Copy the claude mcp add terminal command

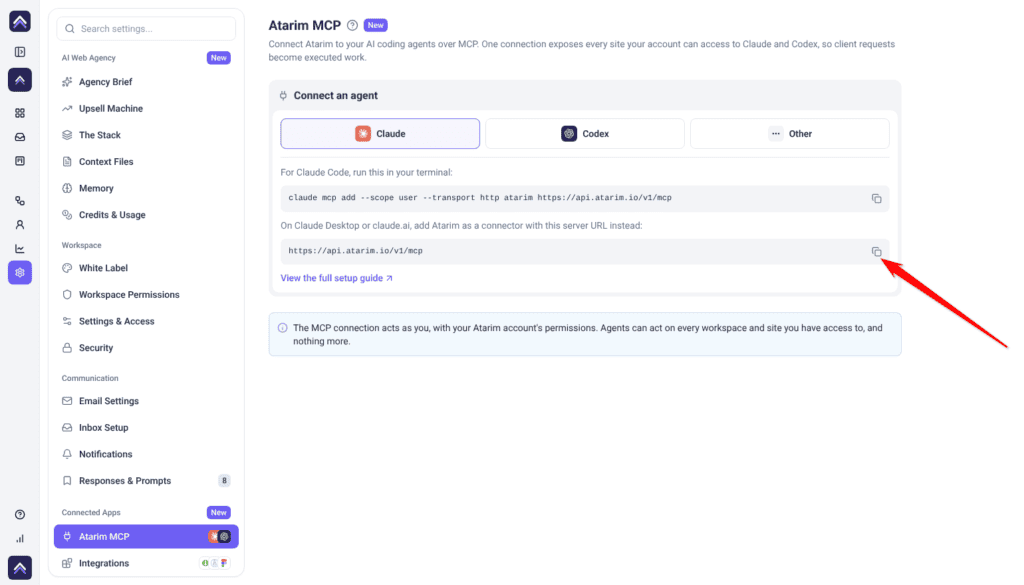pos(876,198)
